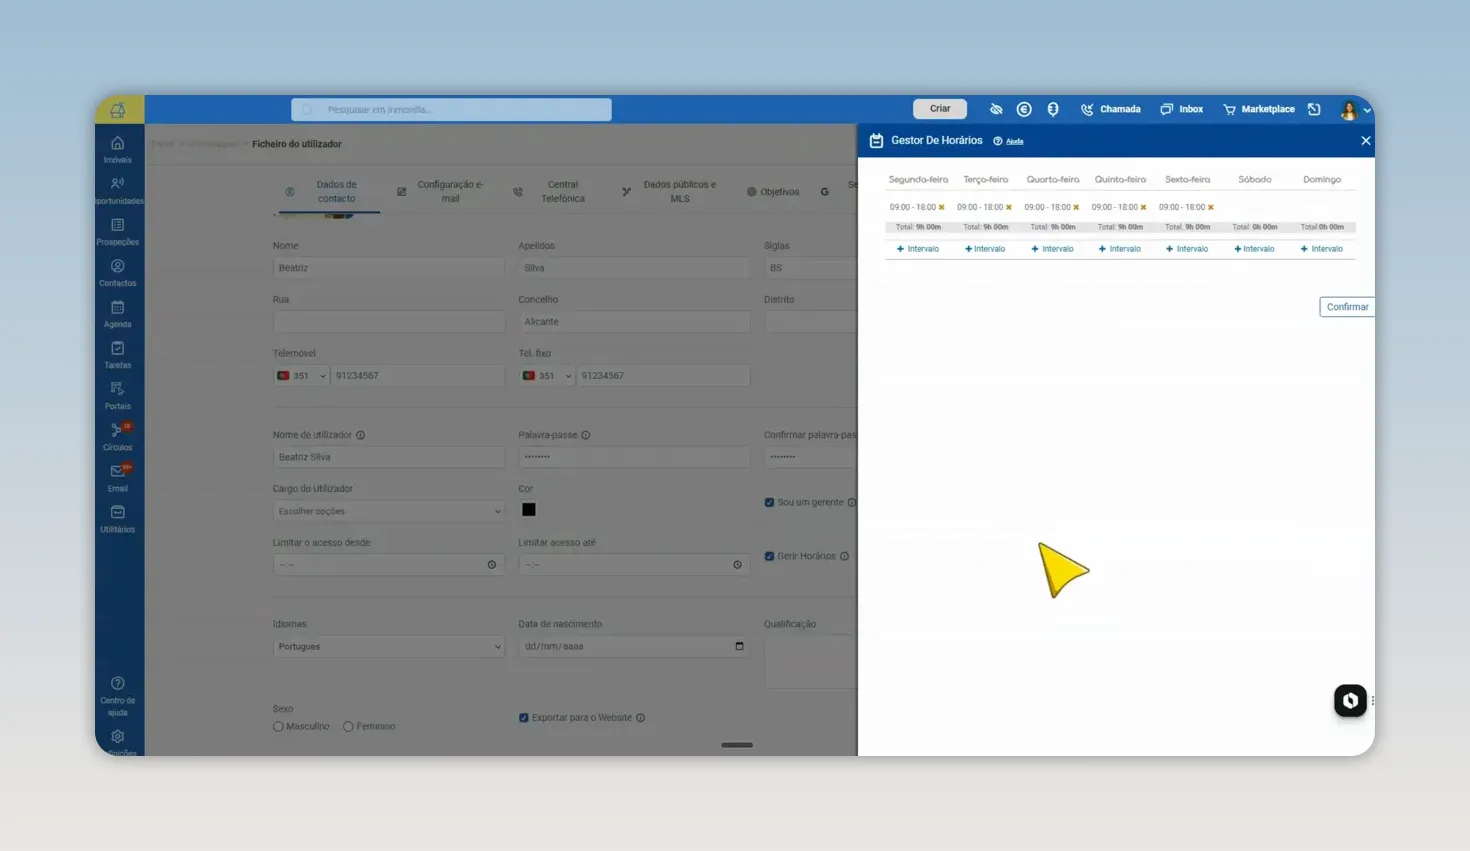1470x851 pixels.
Task: Click the expand window icon next to Marketplace
Action: pos(1314,109)
